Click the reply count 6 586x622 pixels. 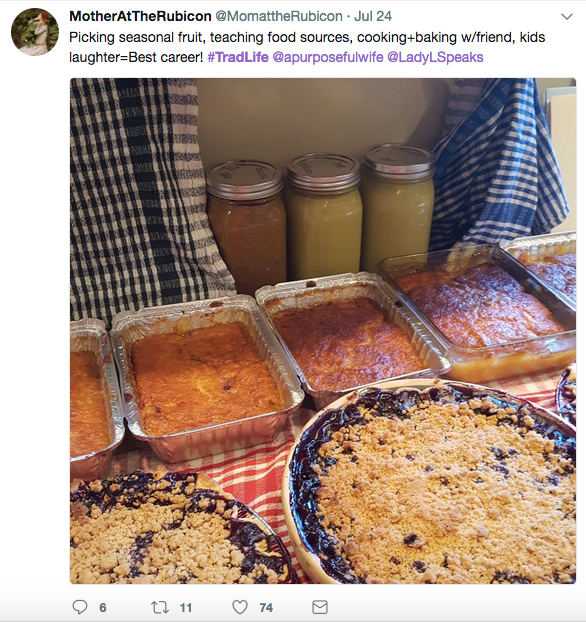pos(103,608)
